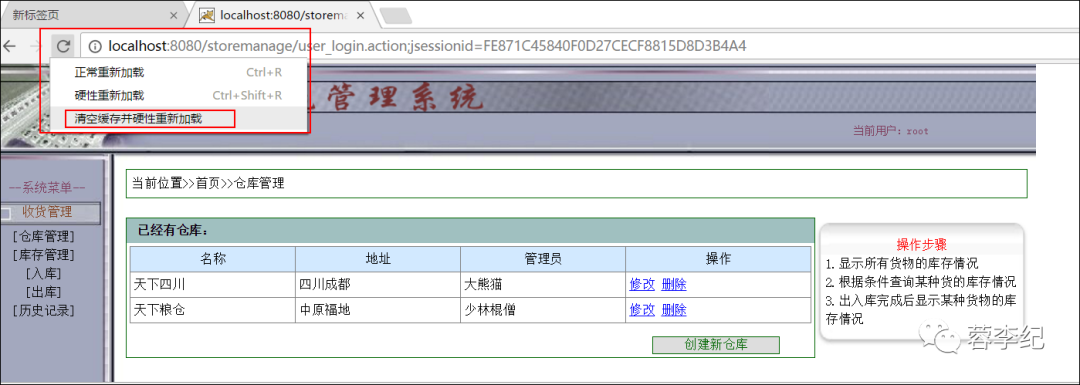The height and width of the screenshot is (385, 1080).
Task: Click the 当前位置>>首页>>仓库管理 breadcrumb text
Action: click(x=208, y=183)
